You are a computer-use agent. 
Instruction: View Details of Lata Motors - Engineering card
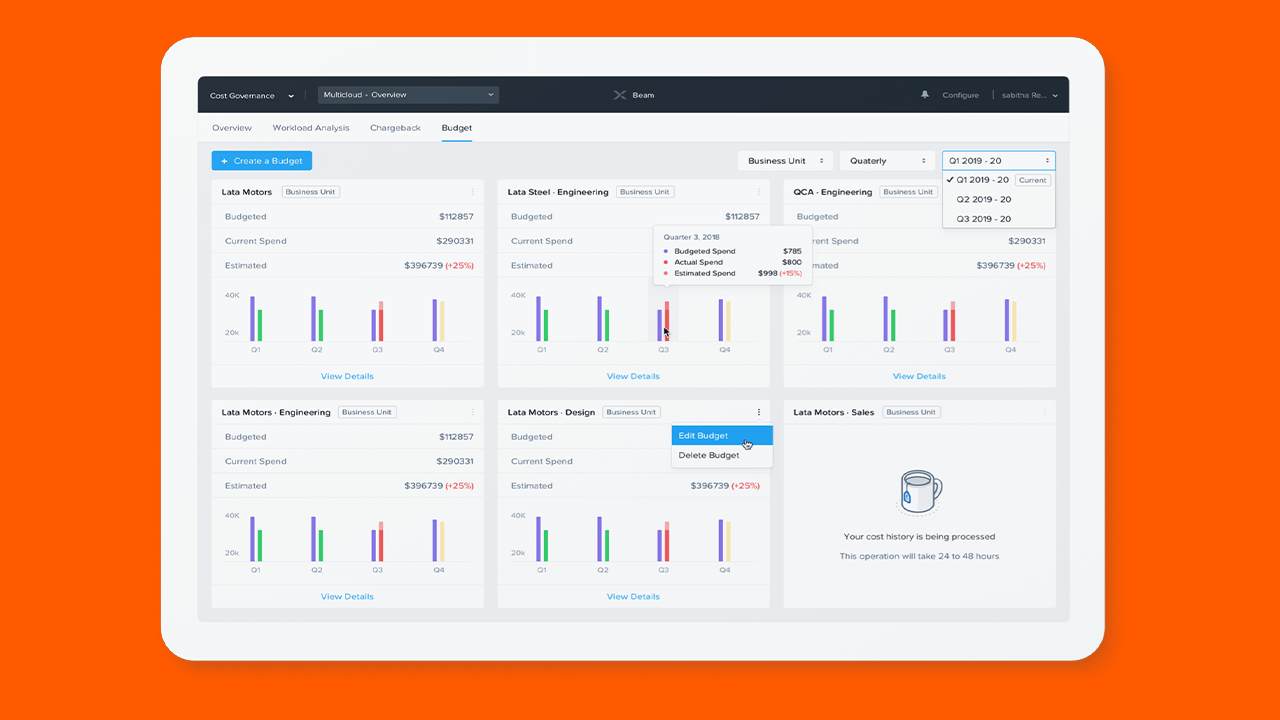pos(347,597)
